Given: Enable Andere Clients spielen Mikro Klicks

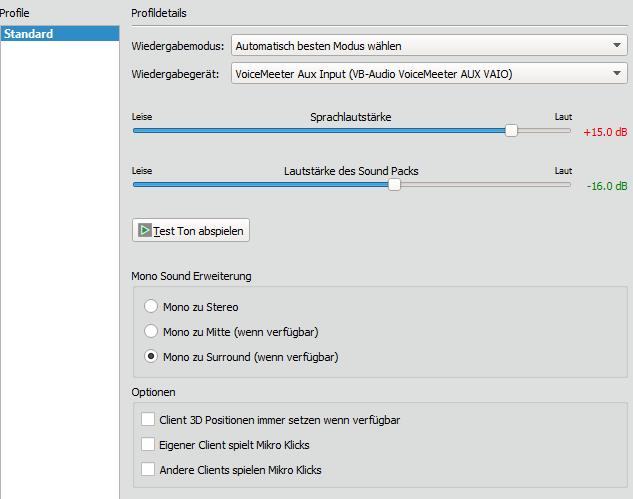Looking at the screenshot, I should 148,470.
